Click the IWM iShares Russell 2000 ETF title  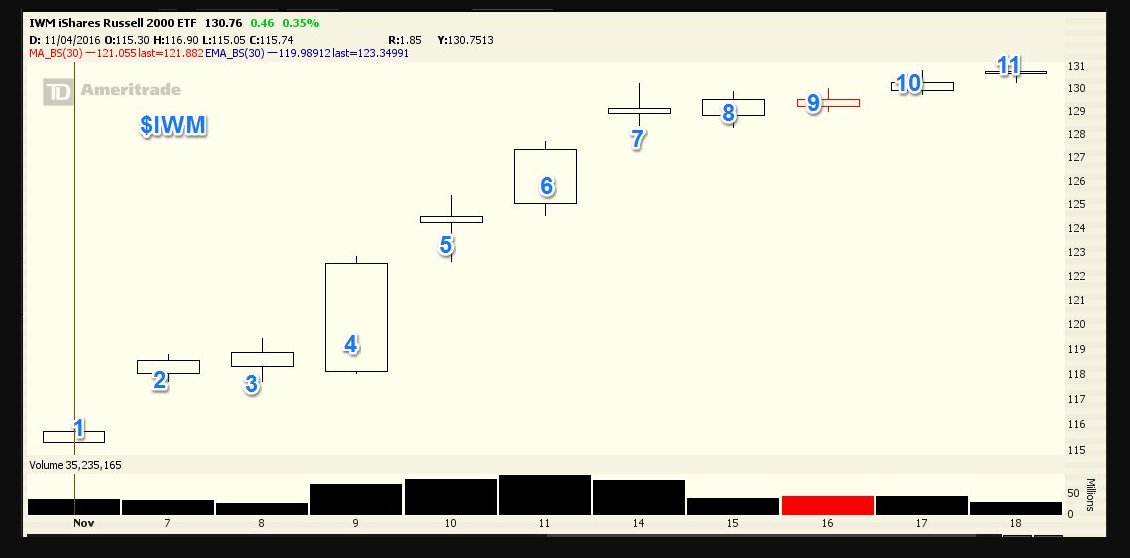[112, 23]
